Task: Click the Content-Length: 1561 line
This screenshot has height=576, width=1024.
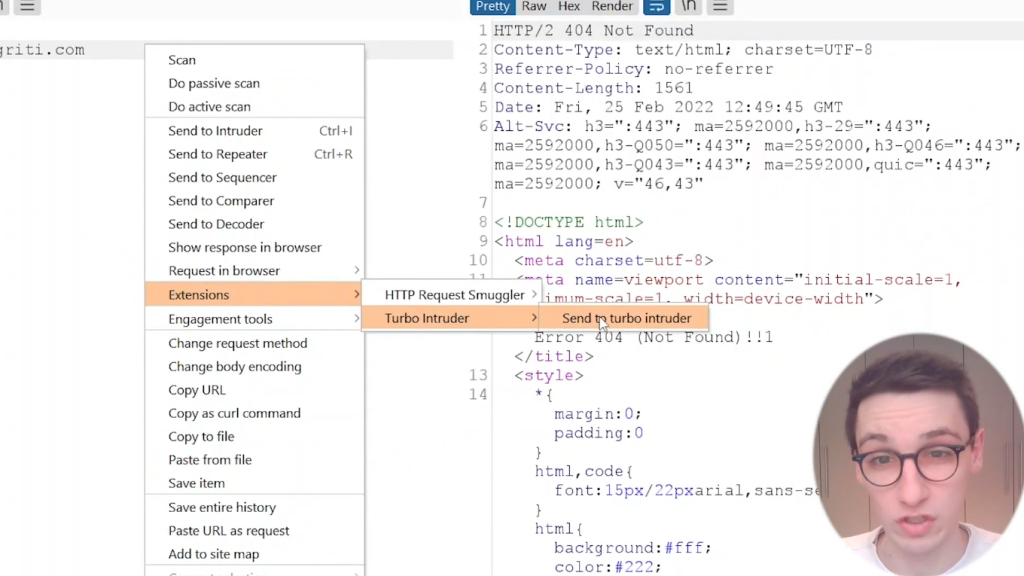Action: 593,88
